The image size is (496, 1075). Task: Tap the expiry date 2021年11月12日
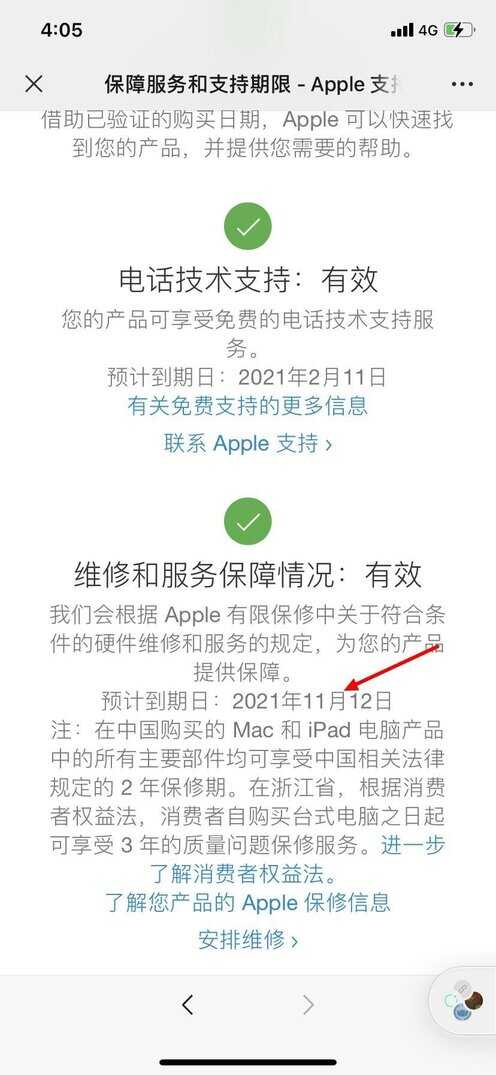tap(311, 701)
